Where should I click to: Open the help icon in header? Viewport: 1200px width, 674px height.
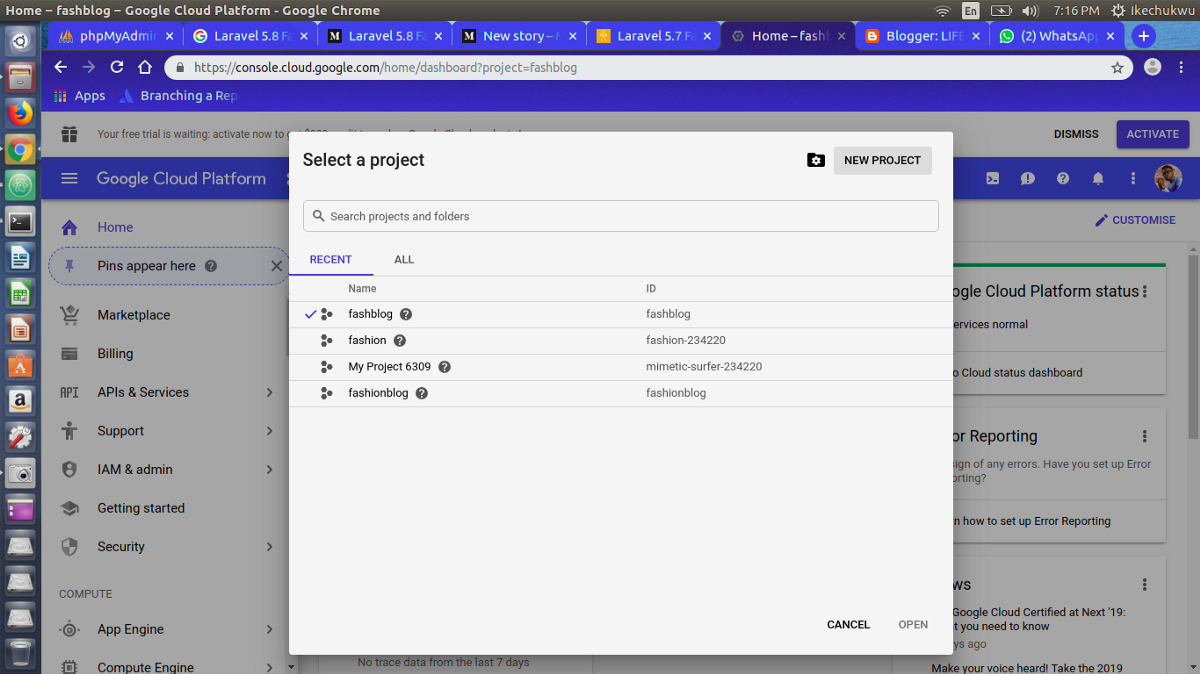tap(1063, 179)
